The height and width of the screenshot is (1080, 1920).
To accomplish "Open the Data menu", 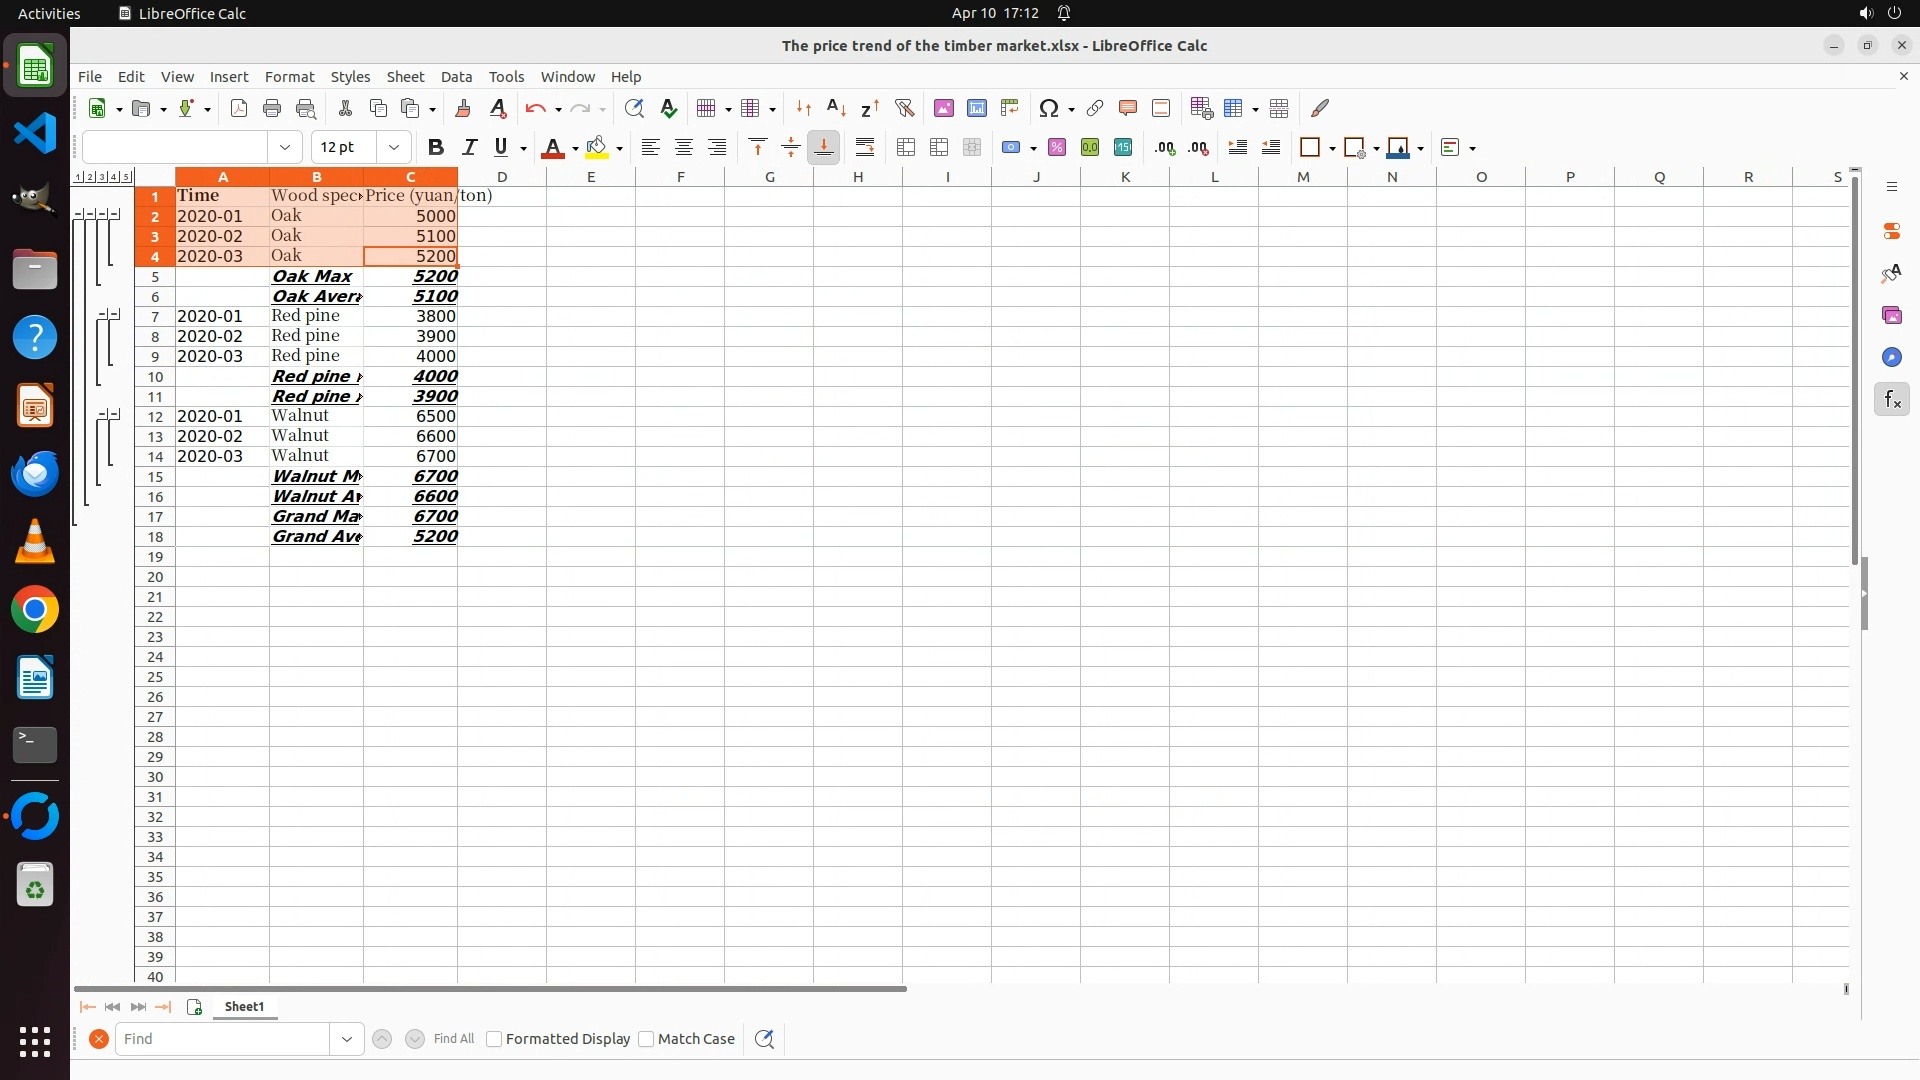I will [x=456, y=77].
